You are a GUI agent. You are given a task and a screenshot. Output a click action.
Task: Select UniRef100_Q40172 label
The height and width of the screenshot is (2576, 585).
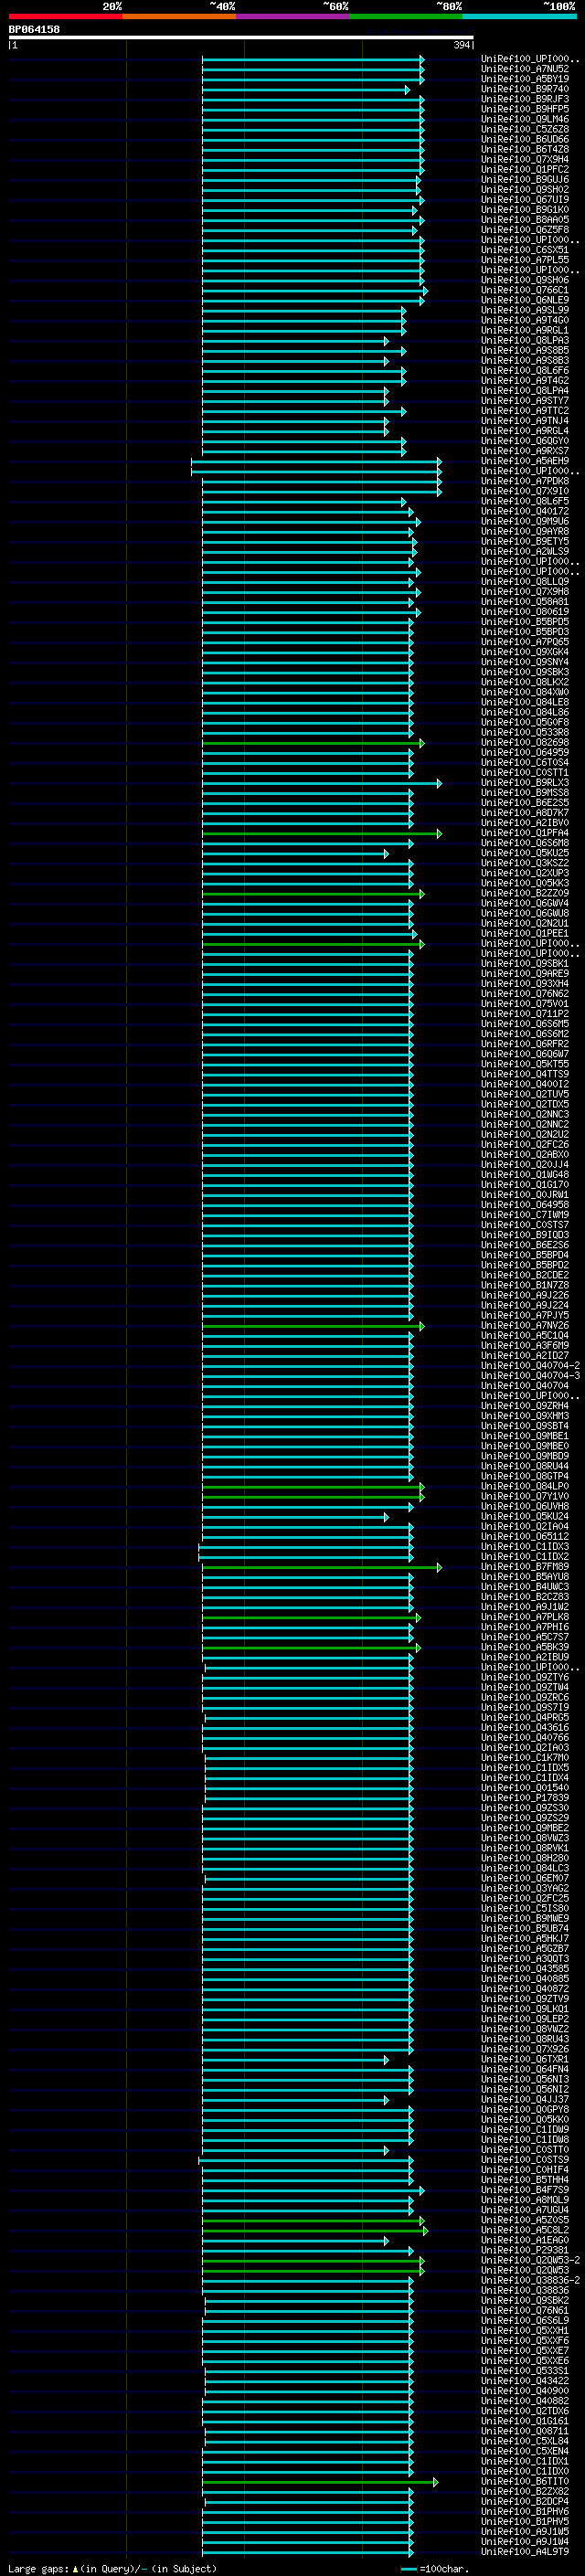tap(524, 511)
